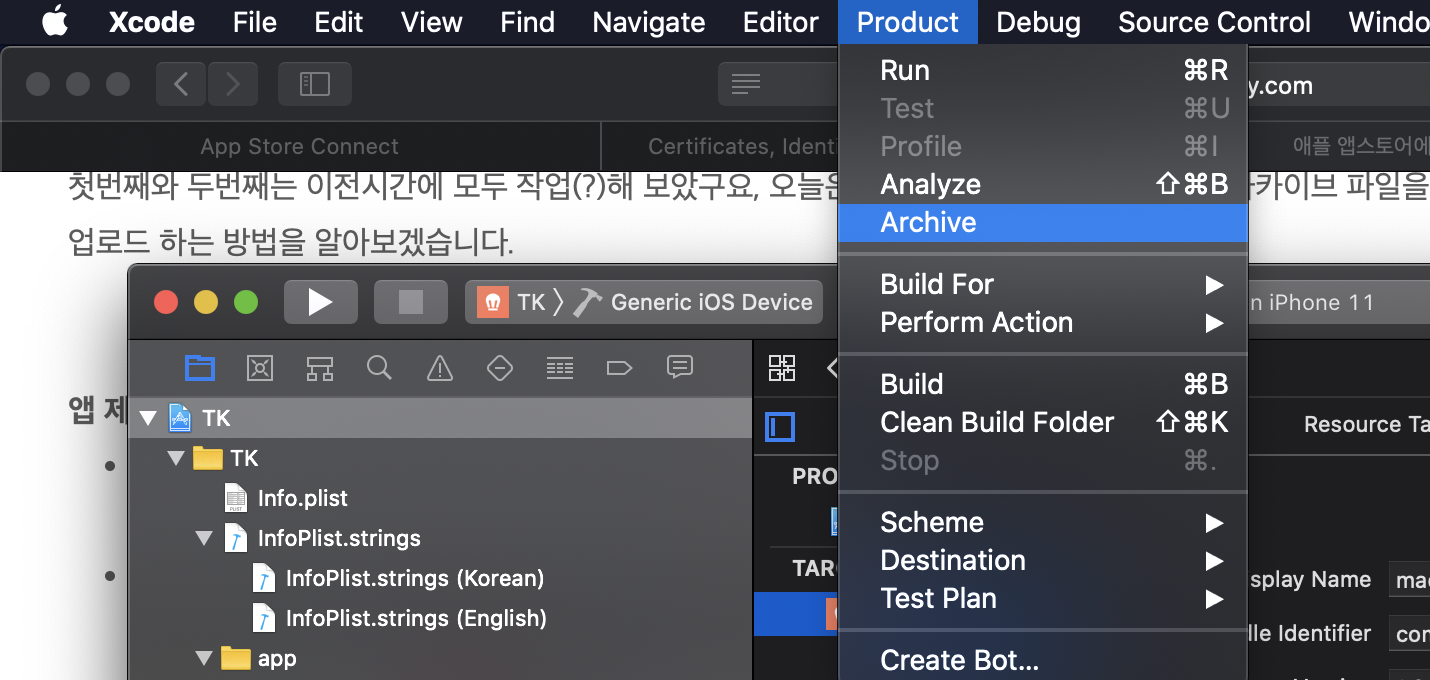Viewport: 1430px width, 680px height.
Task: Show the Debug navigator icon
Action: [560, 368]
